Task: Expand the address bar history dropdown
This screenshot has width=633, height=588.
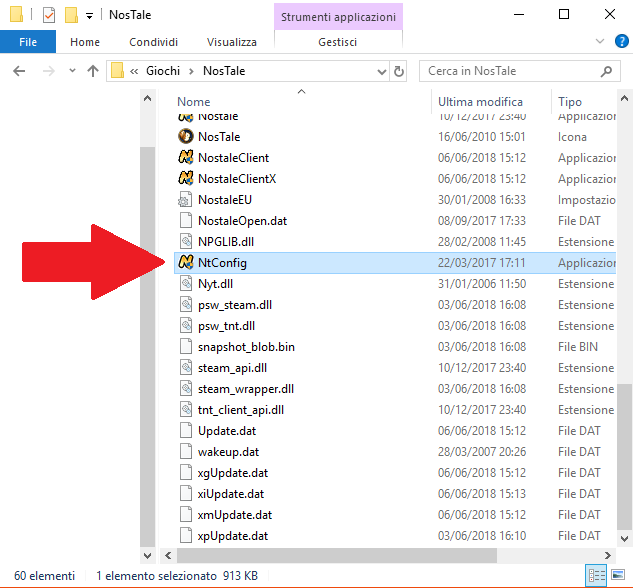Action: pos(381,72)
